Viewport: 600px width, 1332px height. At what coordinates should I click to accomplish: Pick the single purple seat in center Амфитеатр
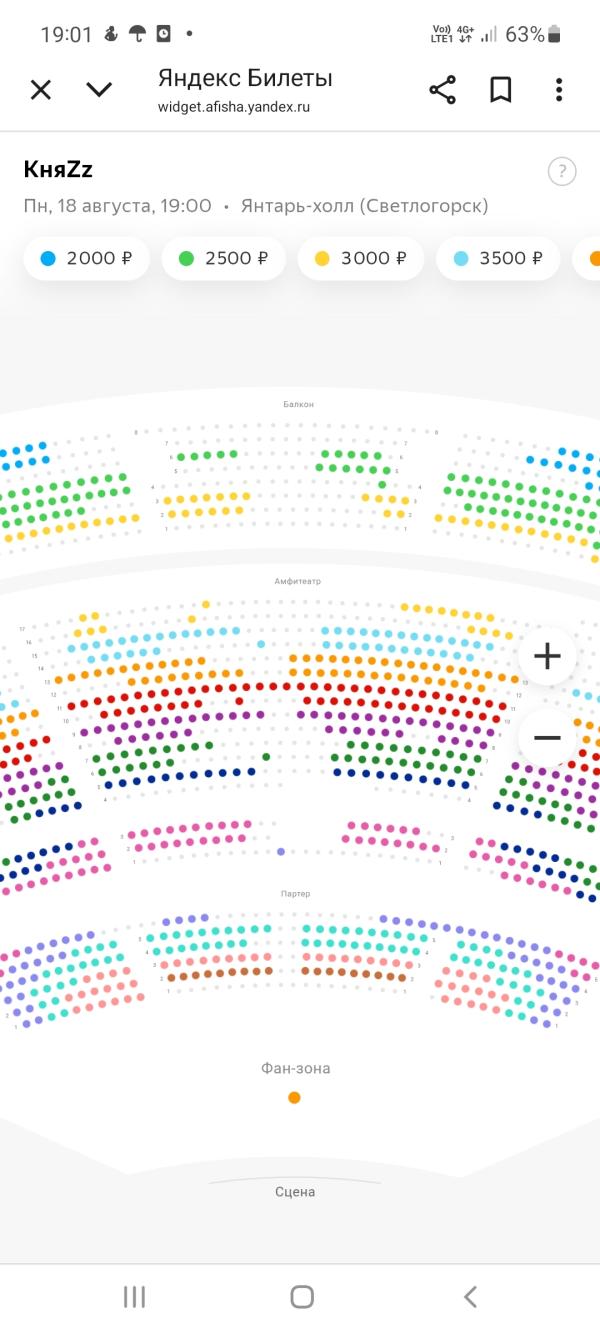tap(281, 851)
